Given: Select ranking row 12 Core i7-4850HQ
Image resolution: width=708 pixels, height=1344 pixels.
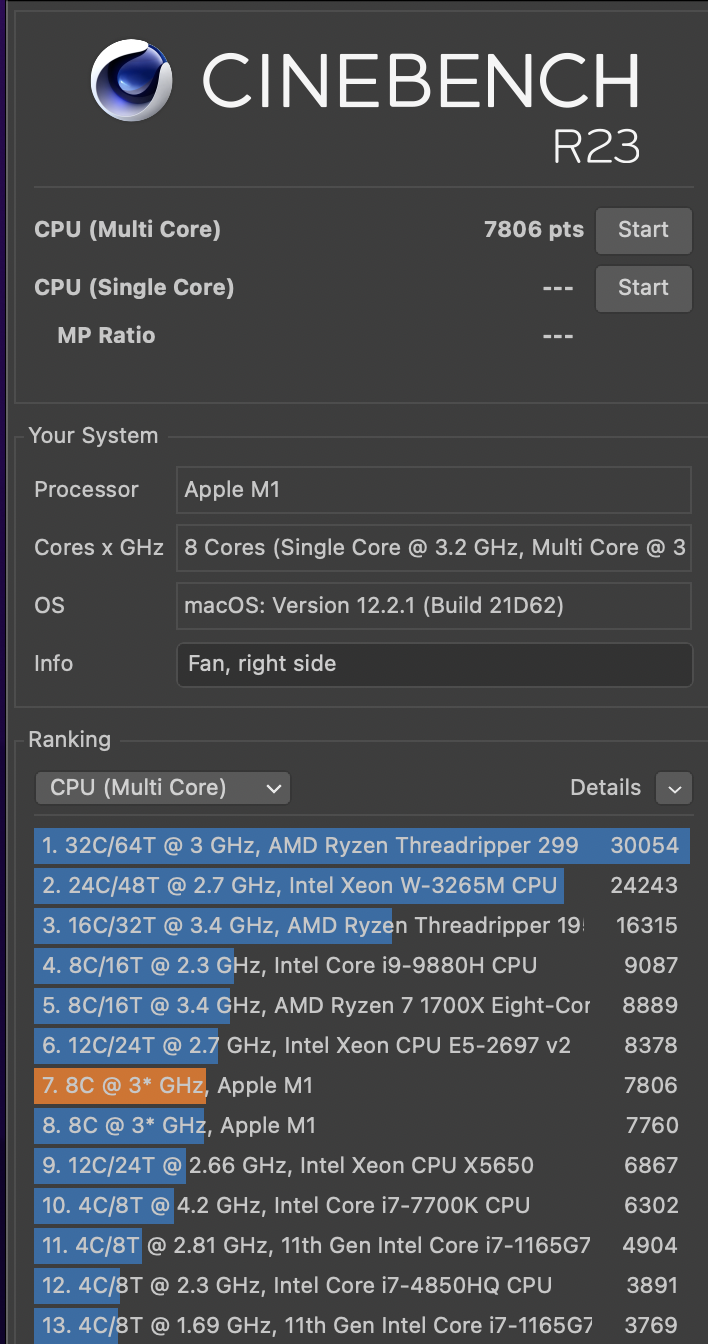Looking at the screenshot, I should click(362, 1286).
